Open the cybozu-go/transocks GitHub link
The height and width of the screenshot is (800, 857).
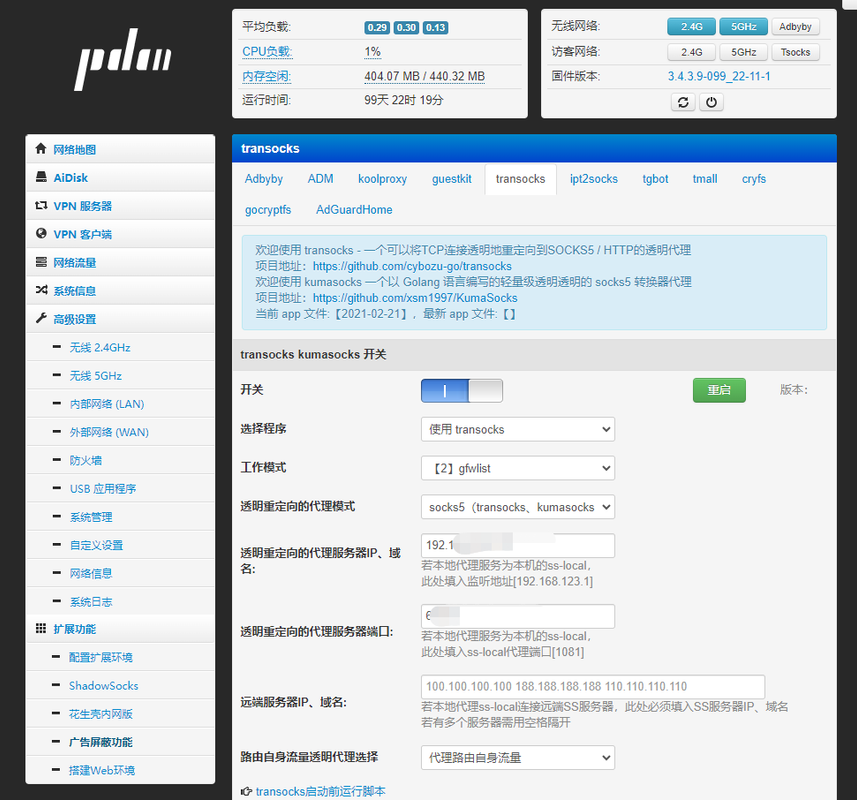(412, 266)
